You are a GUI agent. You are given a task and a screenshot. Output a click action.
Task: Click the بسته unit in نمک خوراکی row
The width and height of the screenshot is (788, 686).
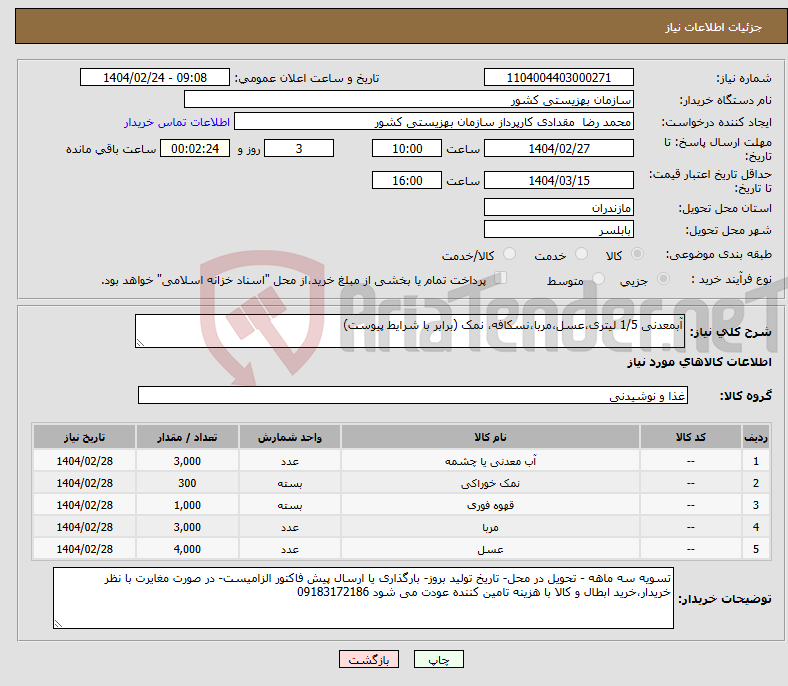point(290,483)
